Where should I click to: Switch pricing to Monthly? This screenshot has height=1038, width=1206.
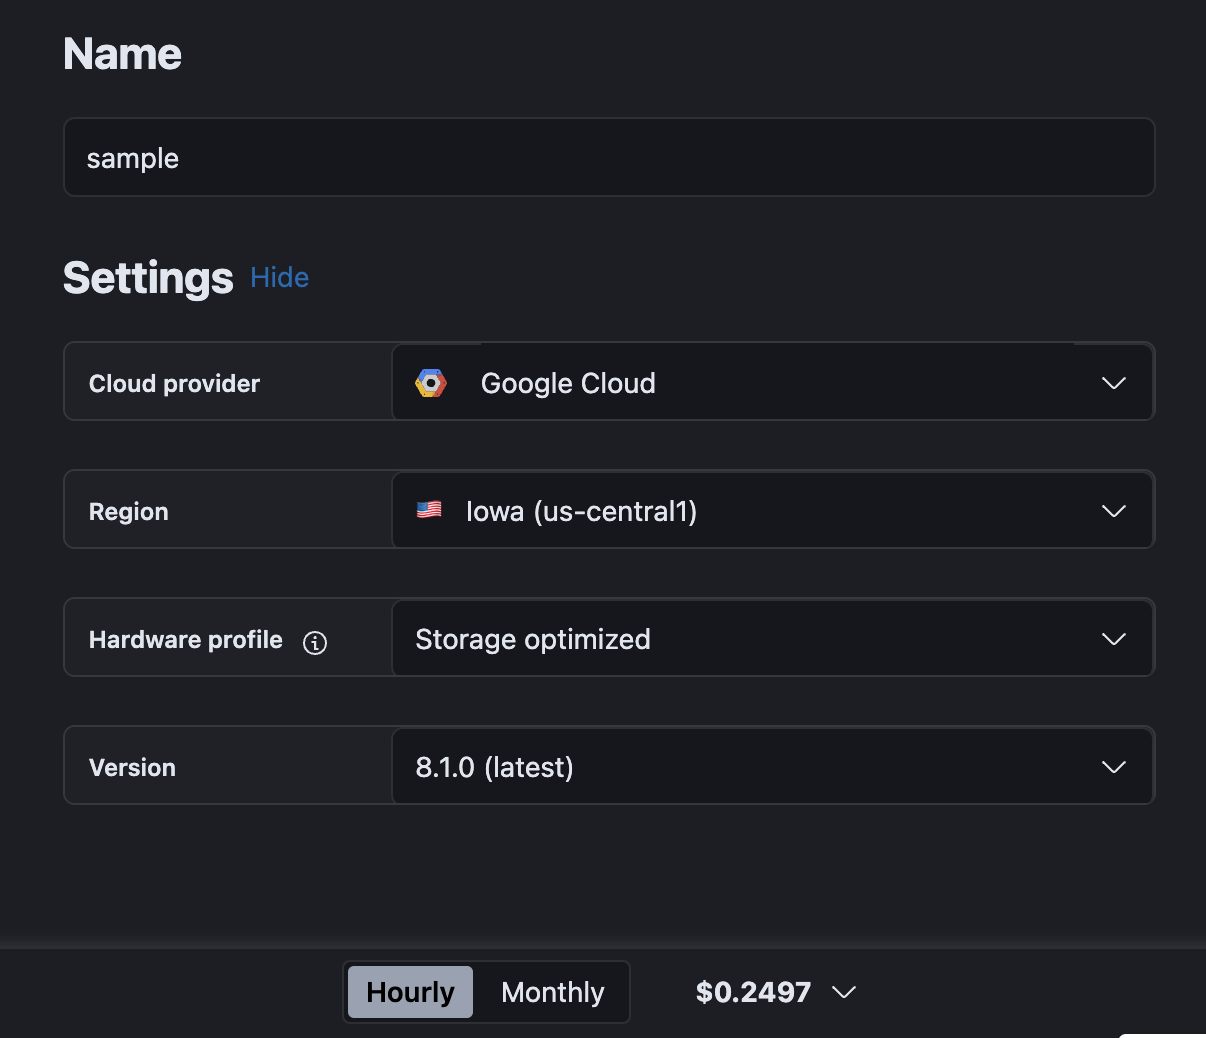[x=552, y=992]
